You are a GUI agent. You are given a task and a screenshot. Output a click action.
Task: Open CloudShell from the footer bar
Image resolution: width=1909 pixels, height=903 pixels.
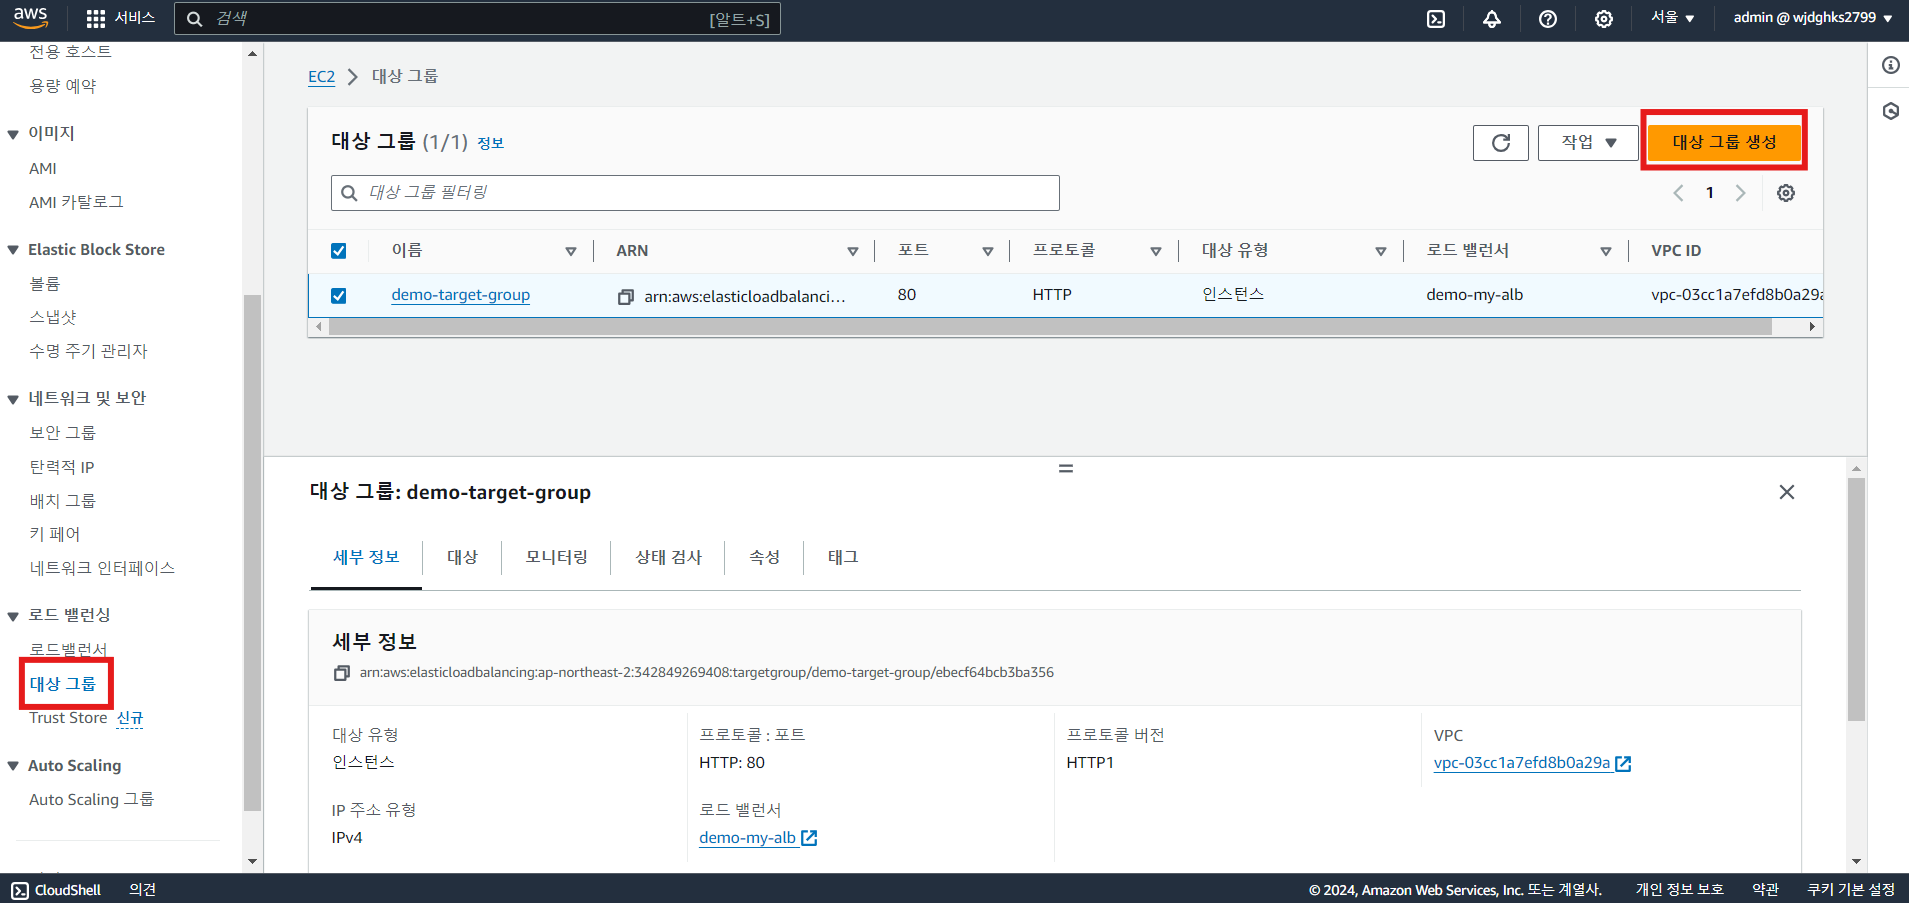pos(57,890)
